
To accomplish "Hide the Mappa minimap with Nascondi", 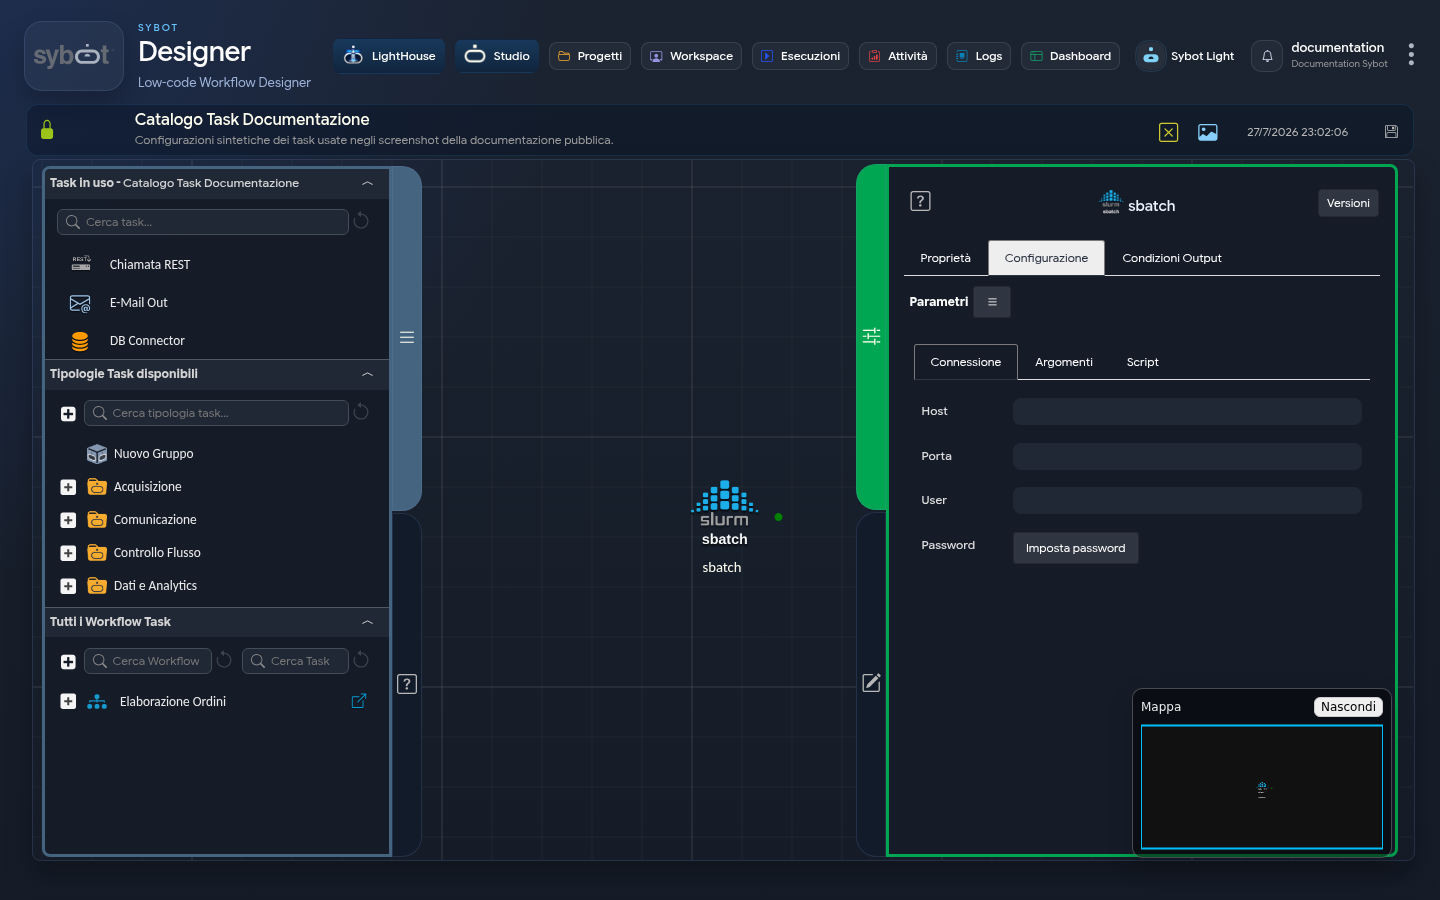I will (1348, 707).
